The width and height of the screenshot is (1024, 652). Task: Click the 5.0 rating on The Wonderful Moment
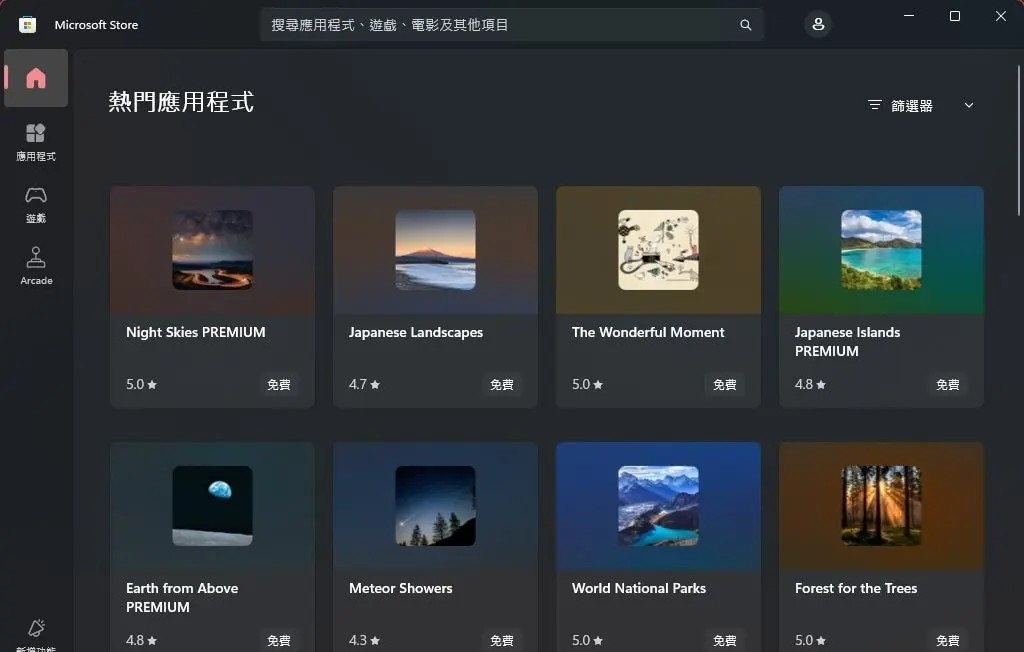click(587, 384)
